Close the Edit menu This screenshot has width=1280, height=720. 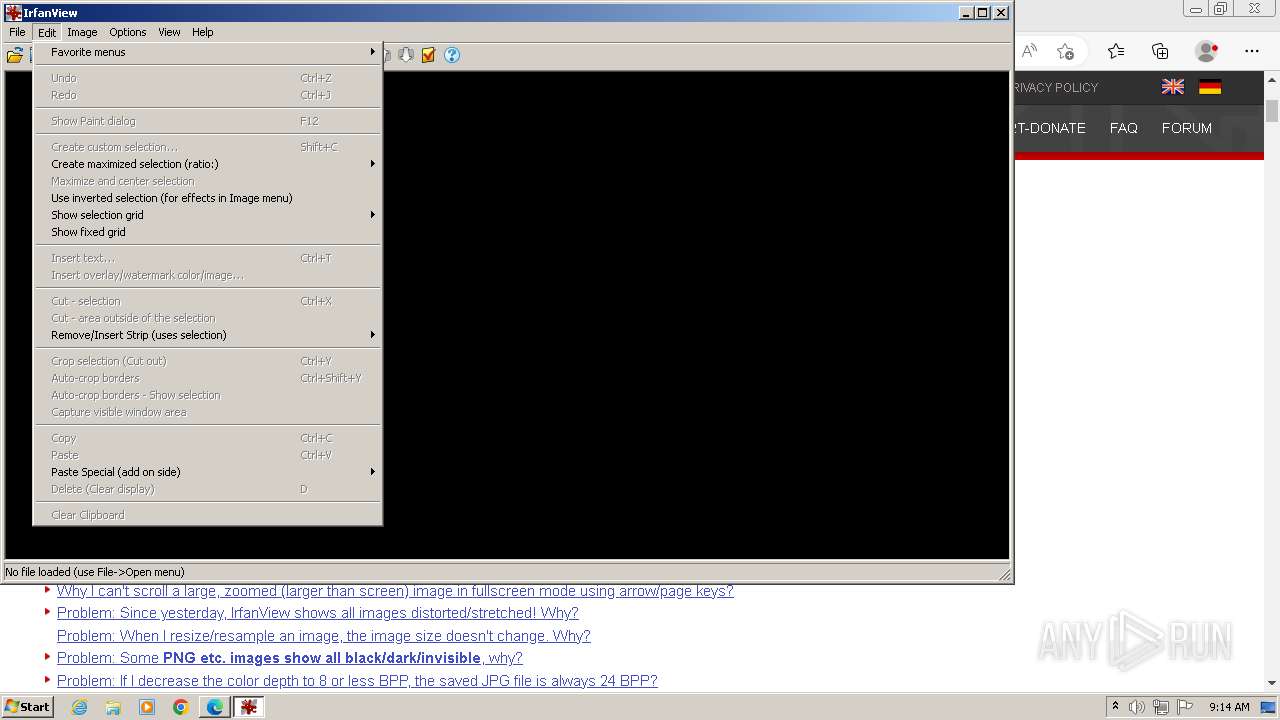click(47, 32)
